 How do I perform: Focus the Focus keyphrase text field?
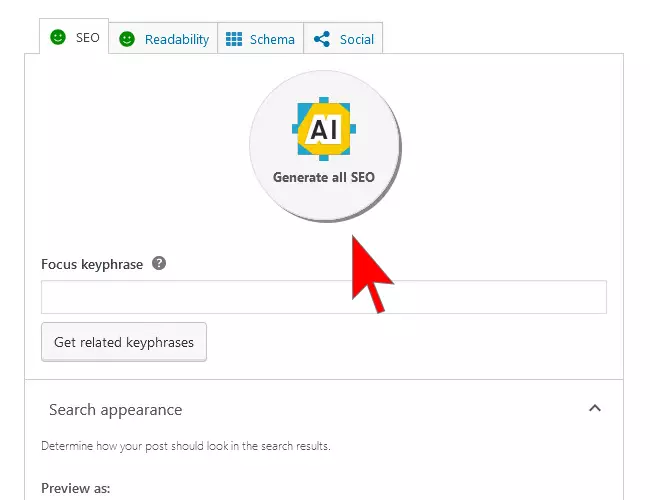(x=323, y=298)
